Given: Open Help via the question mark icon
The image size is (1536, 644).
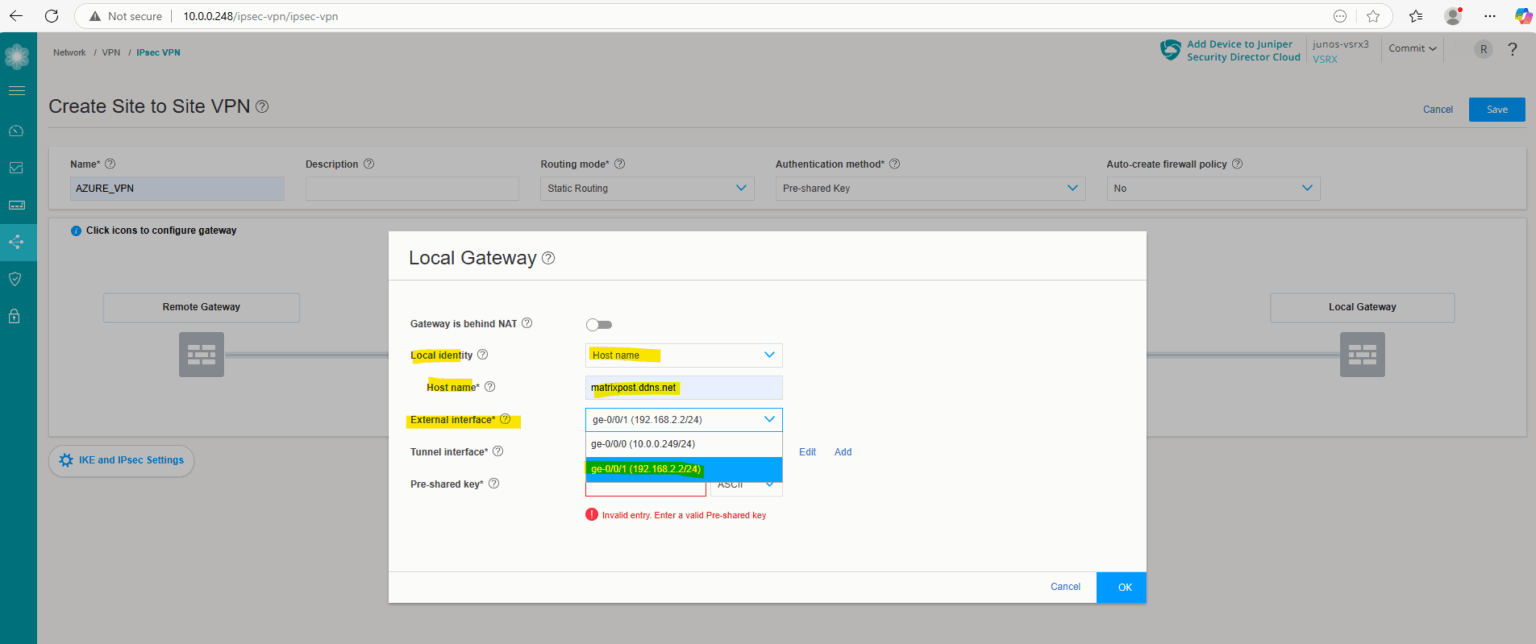Looking at the screenshot, I should pyautogui.click(x=1513, y=48).
